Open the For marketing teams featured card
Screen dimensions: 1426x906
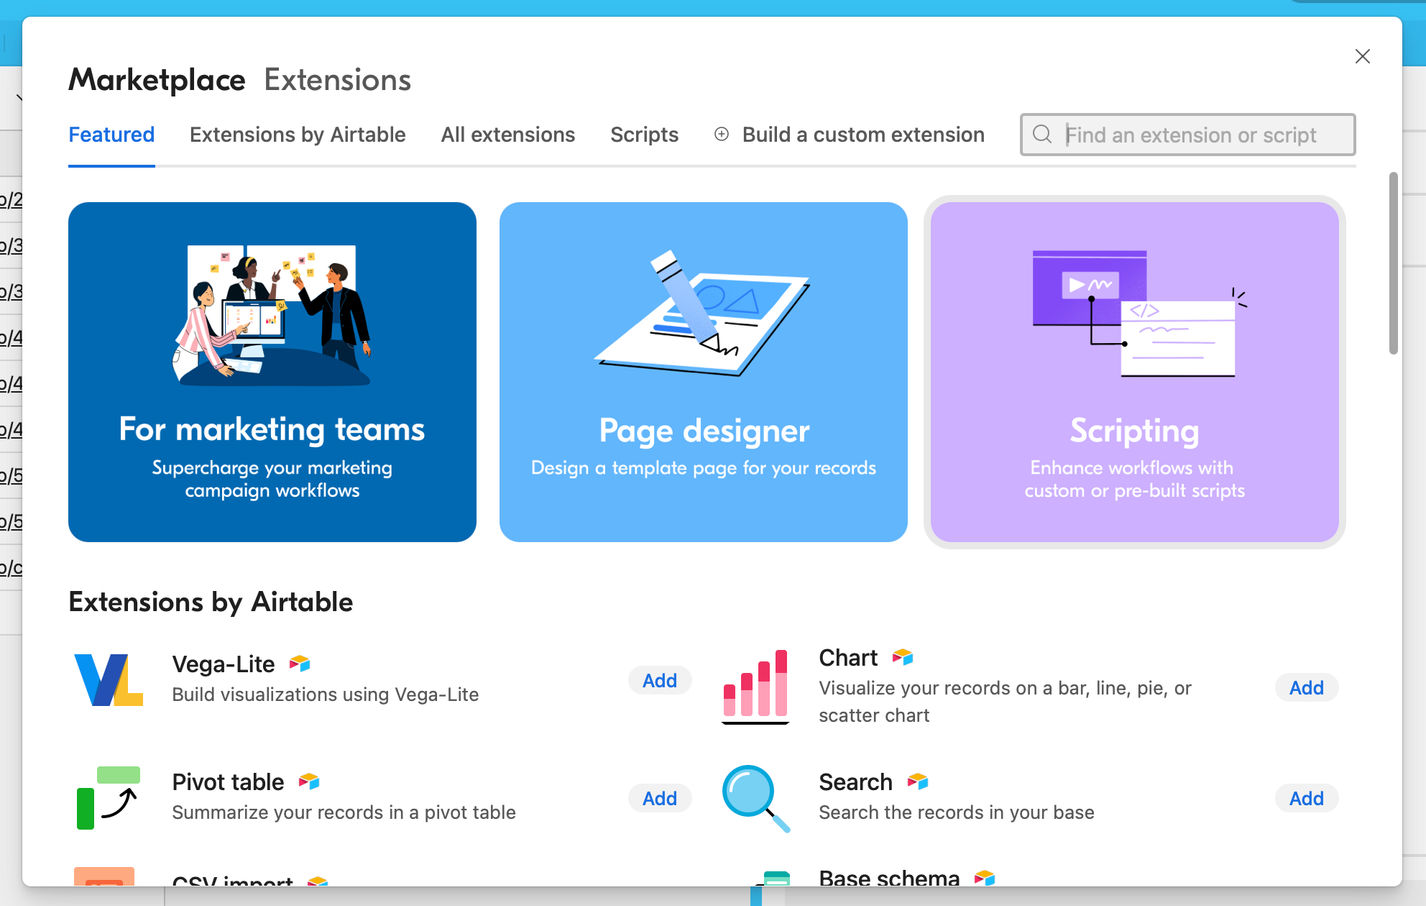(272, 372)
